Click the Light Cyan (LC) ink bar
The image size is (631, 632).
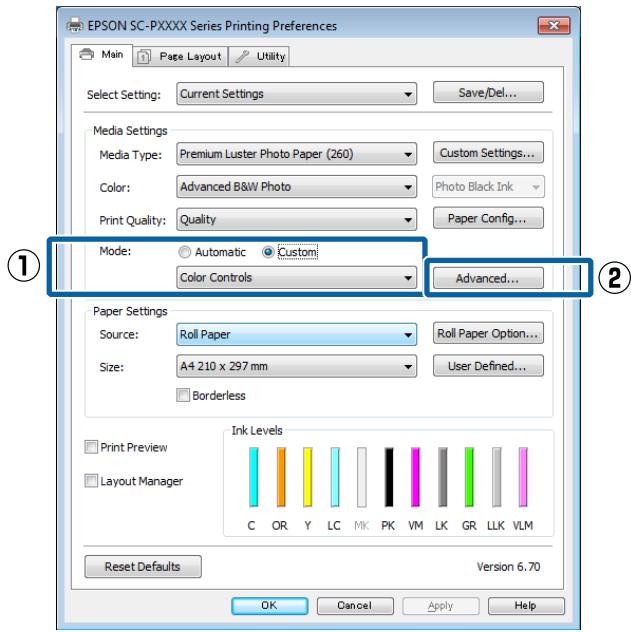pyautogui.click(x=335, y=477)
